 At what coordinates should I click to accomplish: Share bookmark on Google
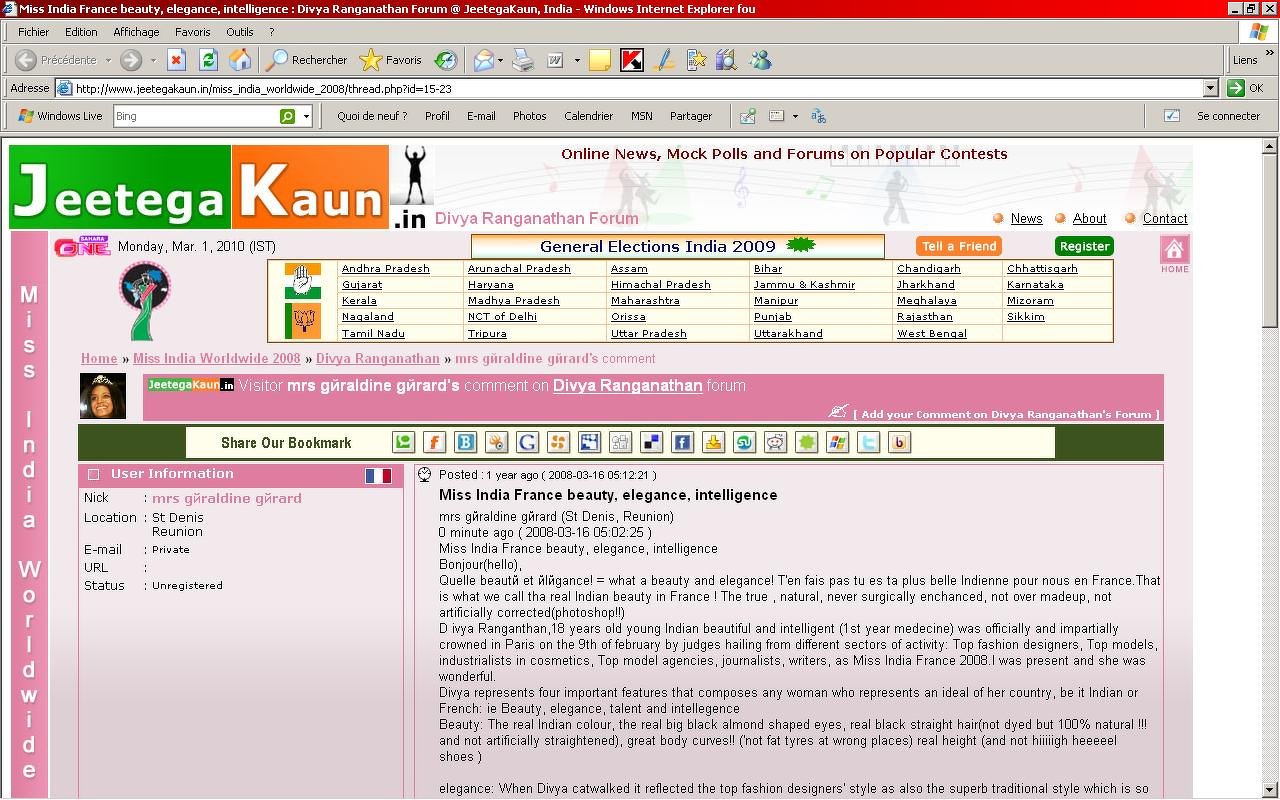[x=527, y=442]
